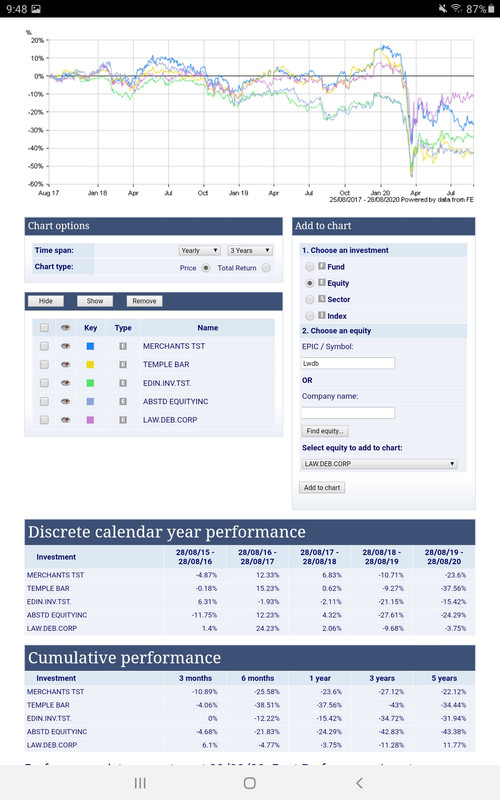Viewport: 500px width, 800px height.
Task: Click type icon for MERCHANTS TST row
Action: 123,346
